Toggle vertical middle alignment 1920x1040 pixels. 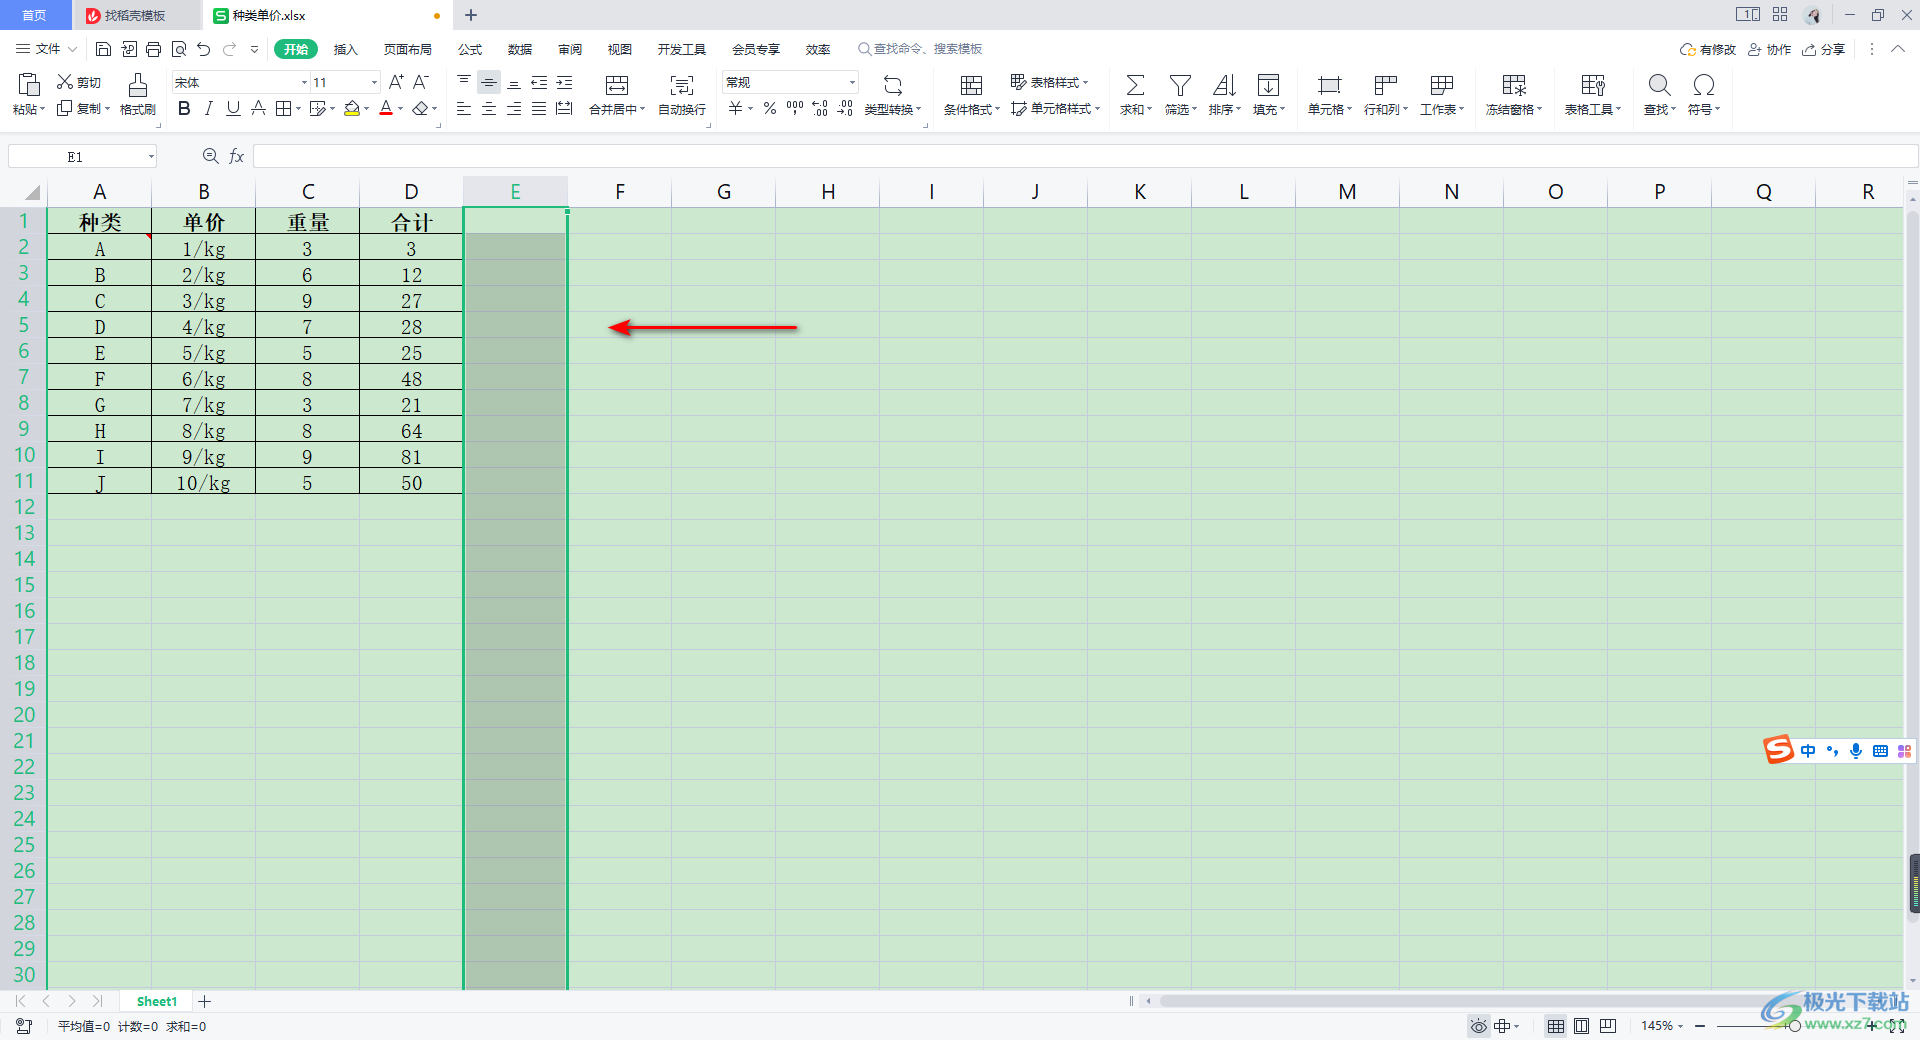489,82
